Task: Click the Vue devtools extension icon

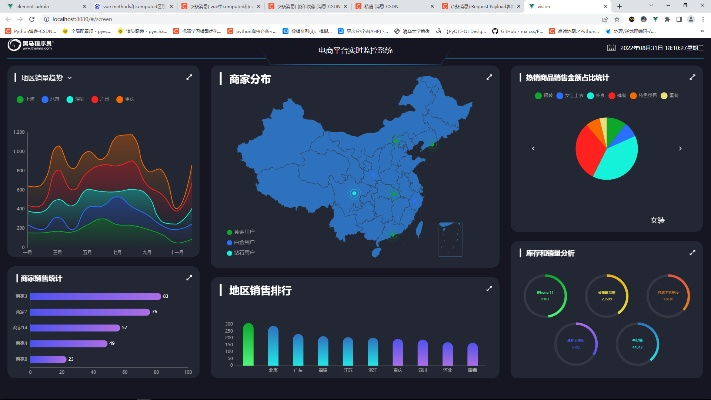Action: click(x=655, y=20)
